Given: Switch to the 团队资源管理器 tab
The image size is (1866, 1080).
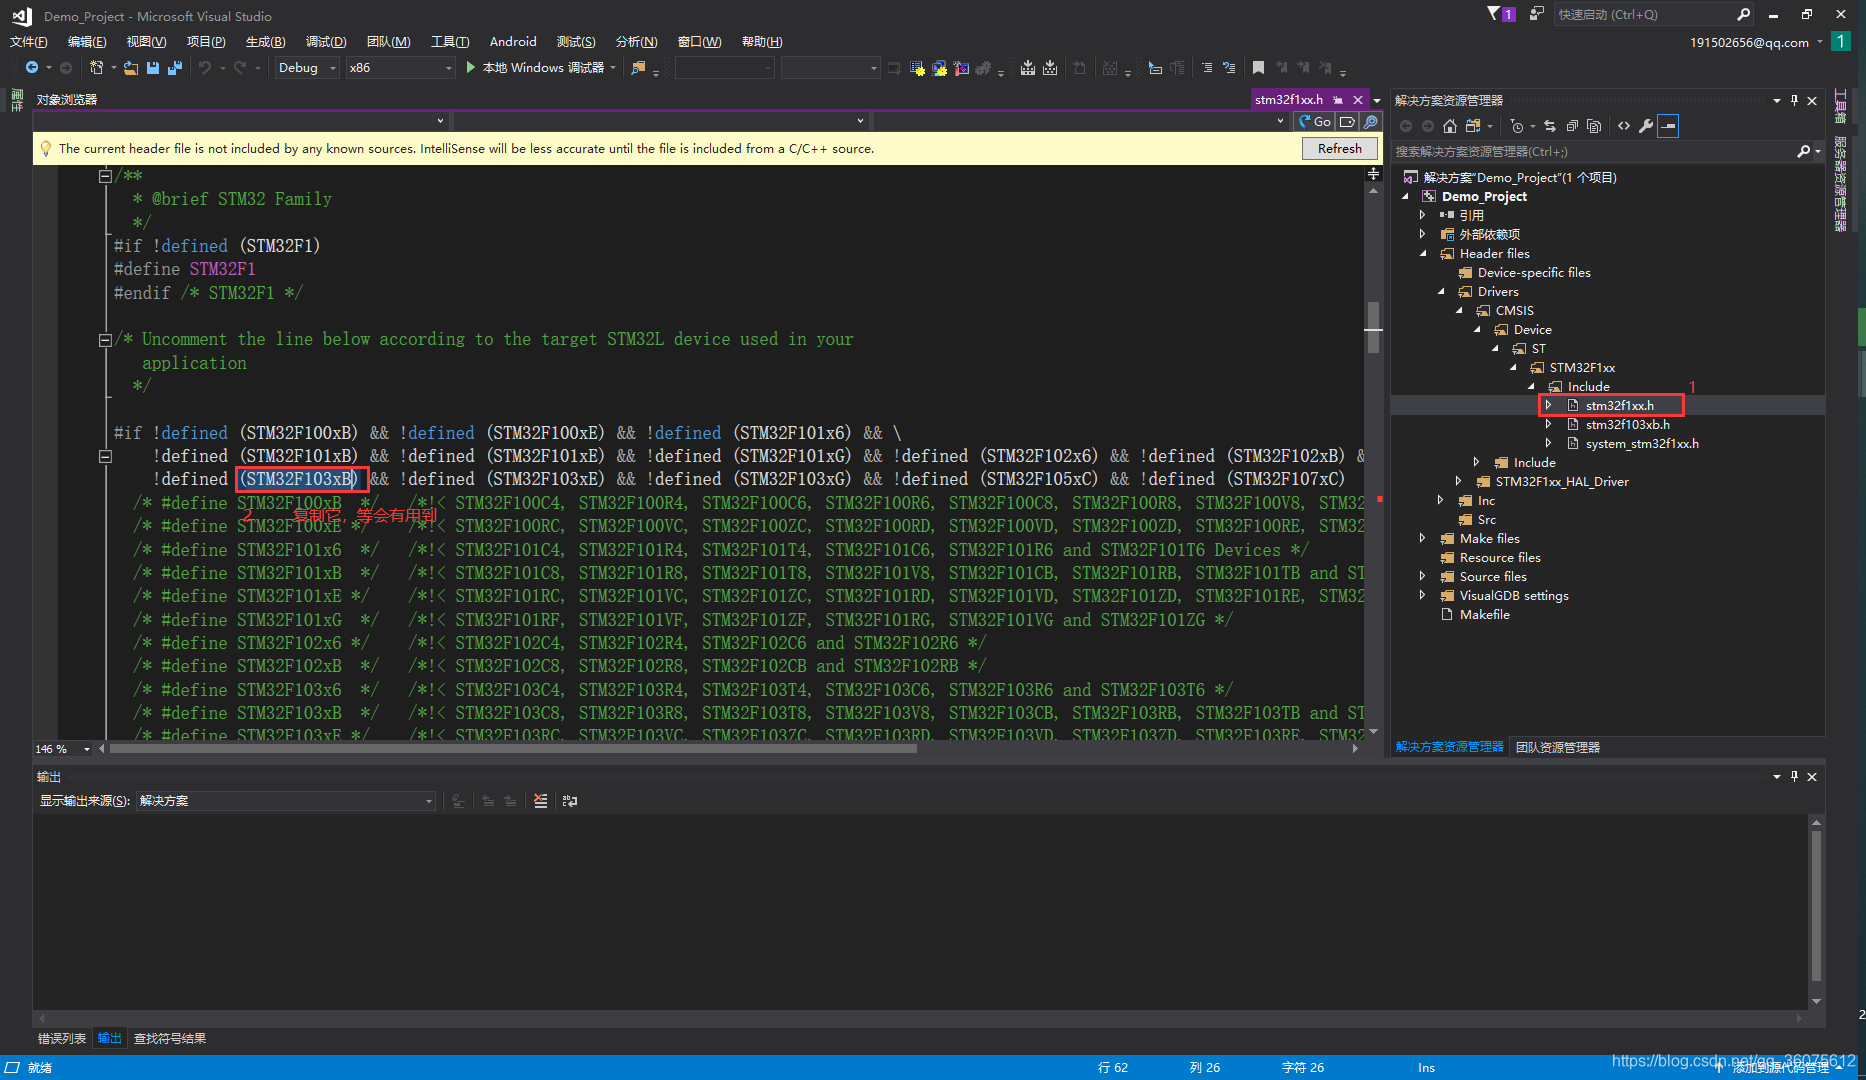Looking at the screenshot, I should (1557, 747).
